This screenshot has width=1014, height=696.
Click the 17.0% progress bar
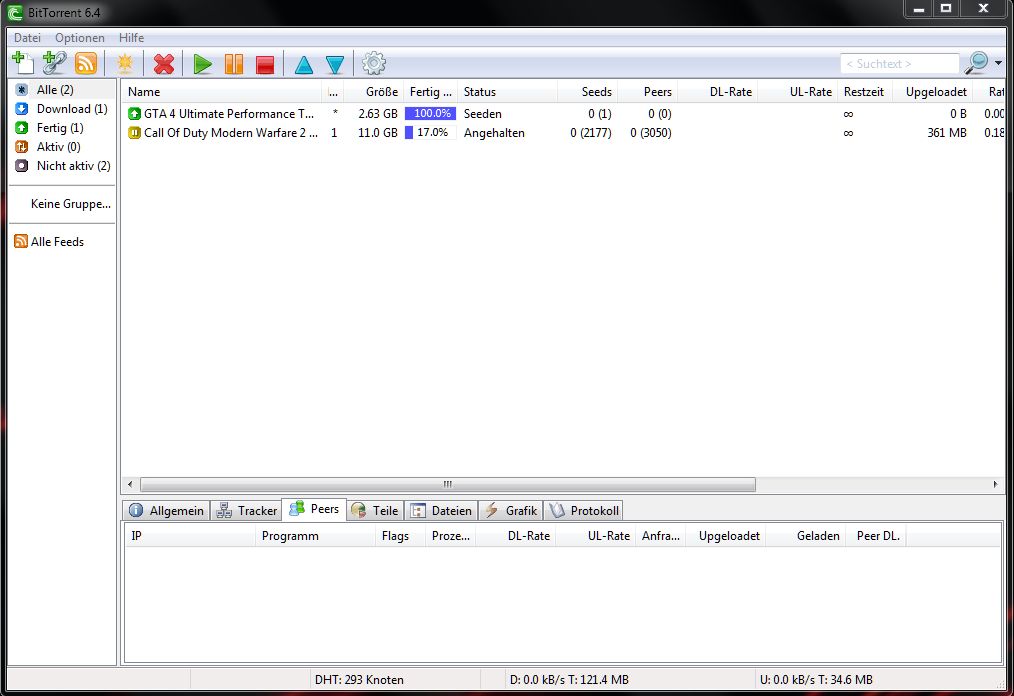(431, 133)
